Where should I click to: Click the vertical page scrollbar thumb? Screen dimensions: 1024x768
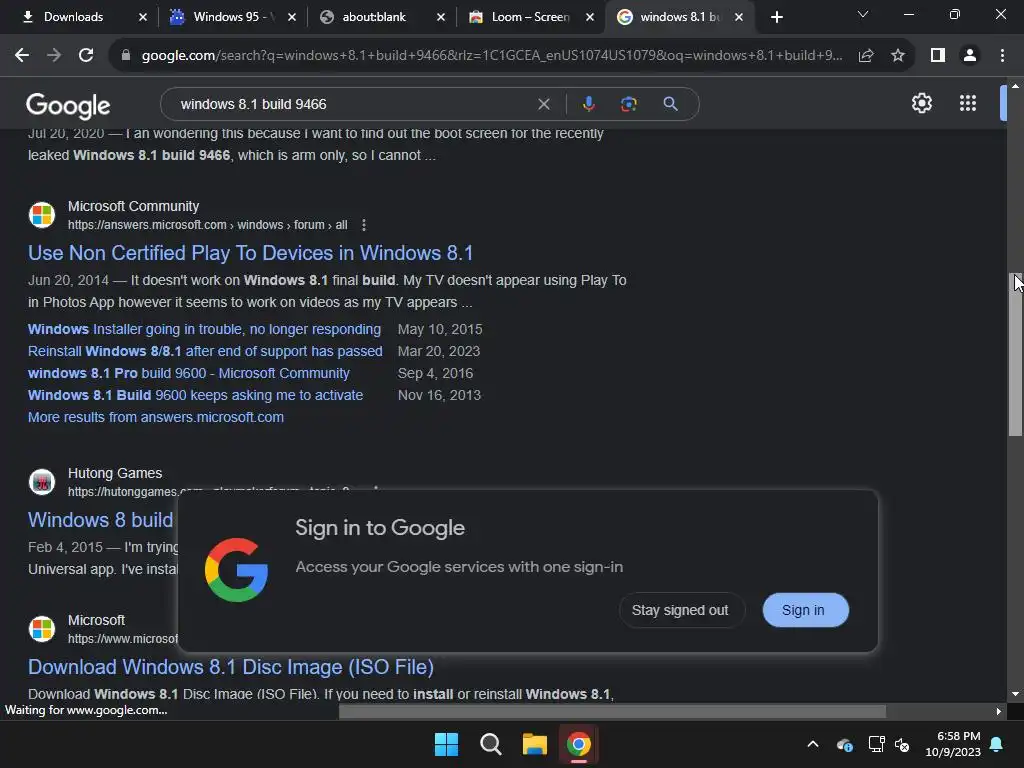(x=1015, y=354)
